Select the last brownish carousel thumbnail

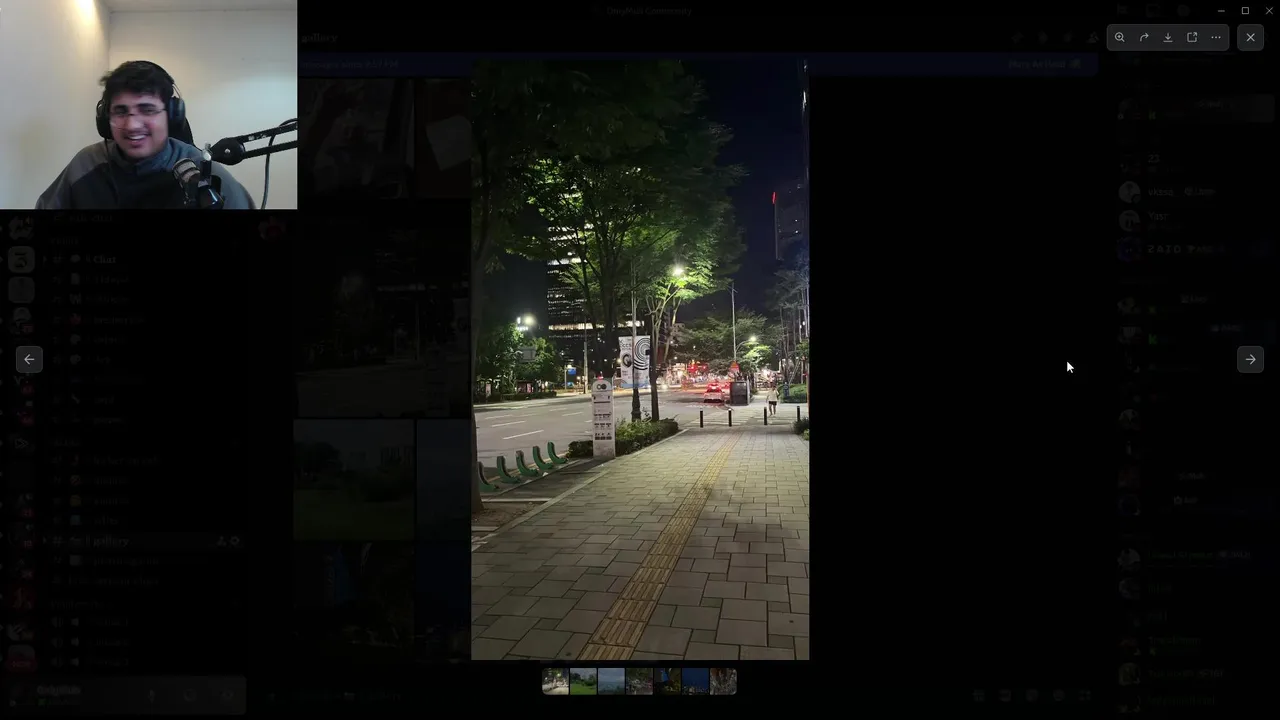[x=723, y=681]
